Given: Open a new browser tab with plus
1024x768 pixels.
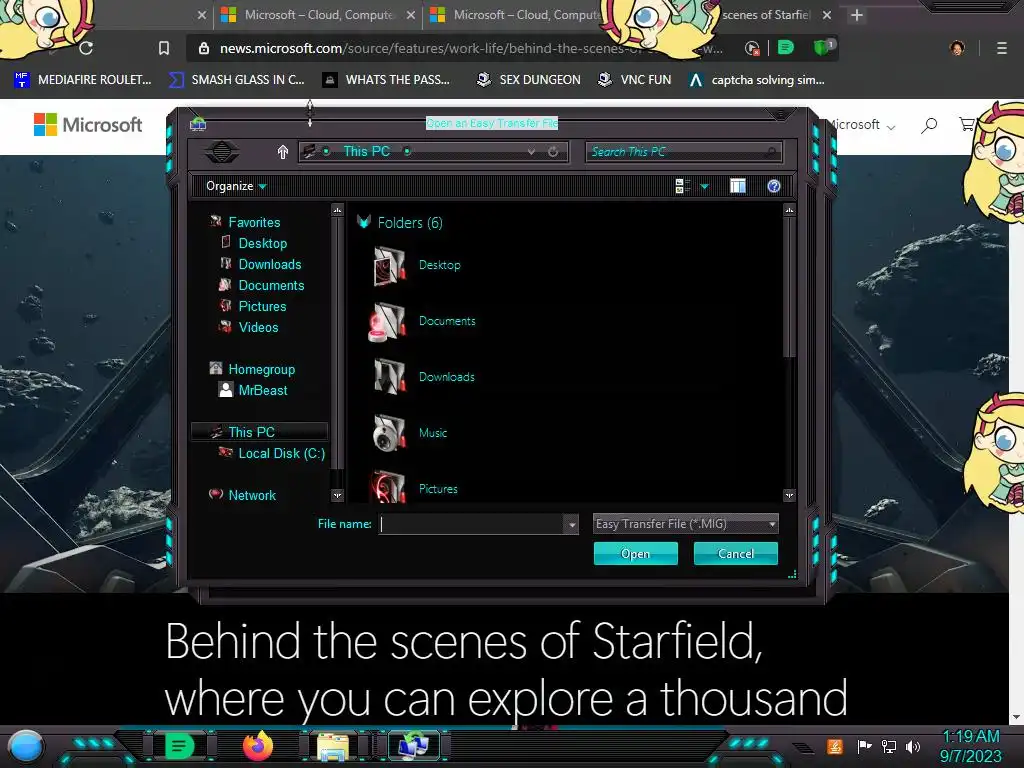Looking at the screenshot, I should (x=857, y=14).
